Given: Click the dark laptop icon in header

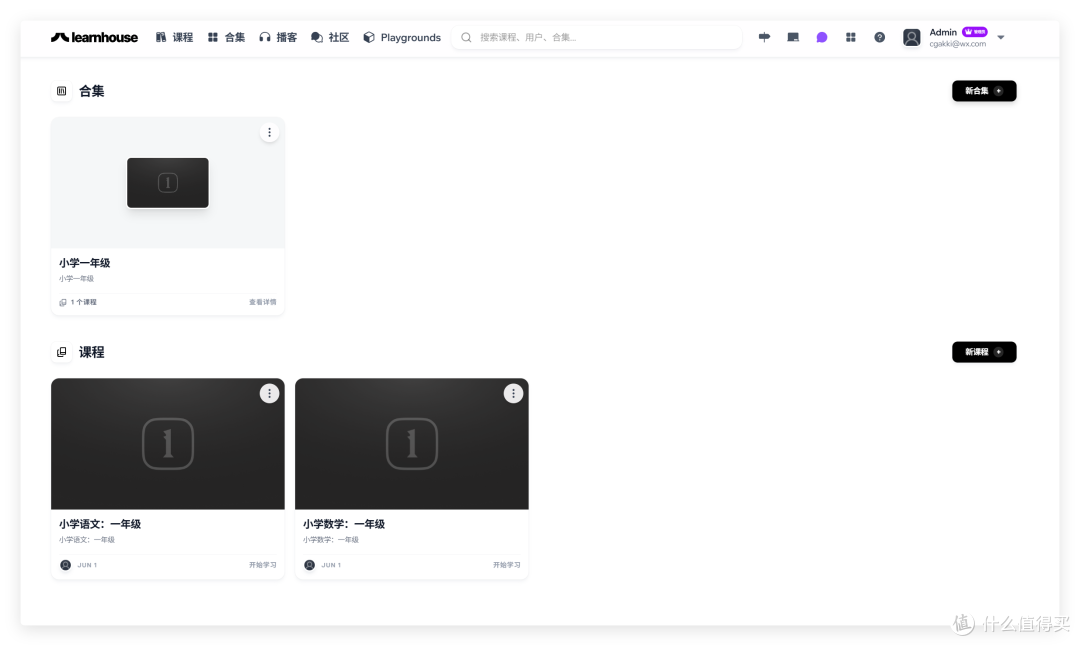Looking at the screenshot, I should pyautogui.click(x=793, y=37).
